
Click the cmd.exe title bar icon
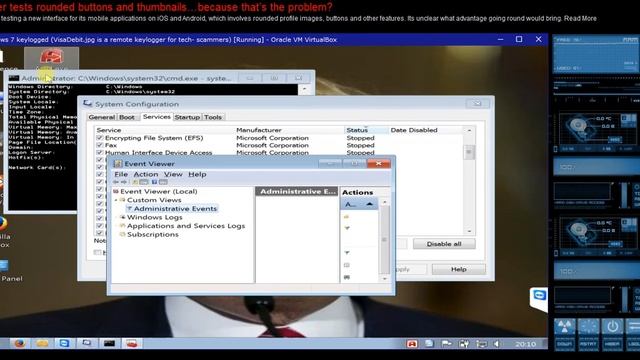tap(14, 78)
